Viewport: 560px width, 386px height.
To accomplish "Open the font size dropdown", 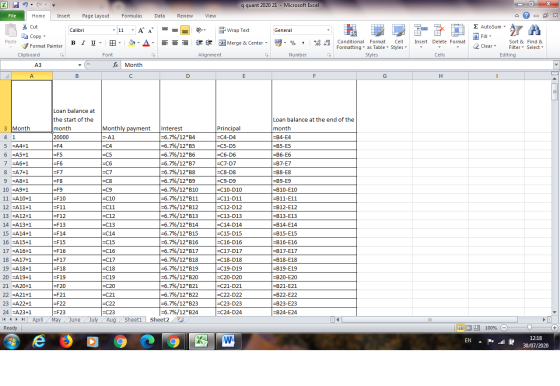I will [132, 30].
